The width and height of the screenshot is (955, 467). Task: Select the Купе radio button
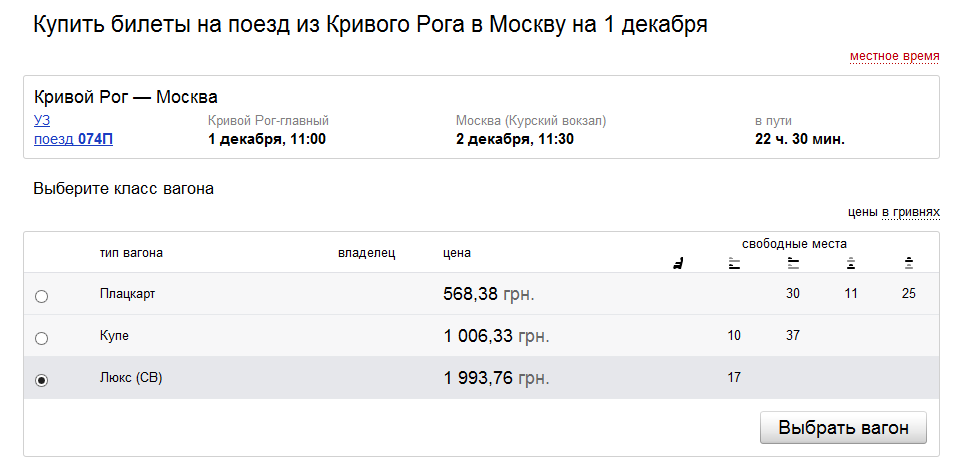click(41, 339)
